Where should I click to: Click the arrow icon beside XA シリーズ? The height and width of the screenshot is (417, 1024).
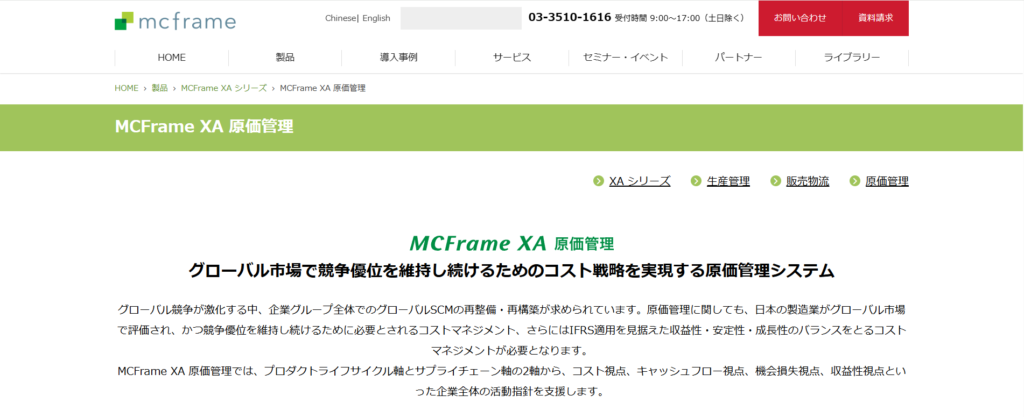click(x=598, y=181)
